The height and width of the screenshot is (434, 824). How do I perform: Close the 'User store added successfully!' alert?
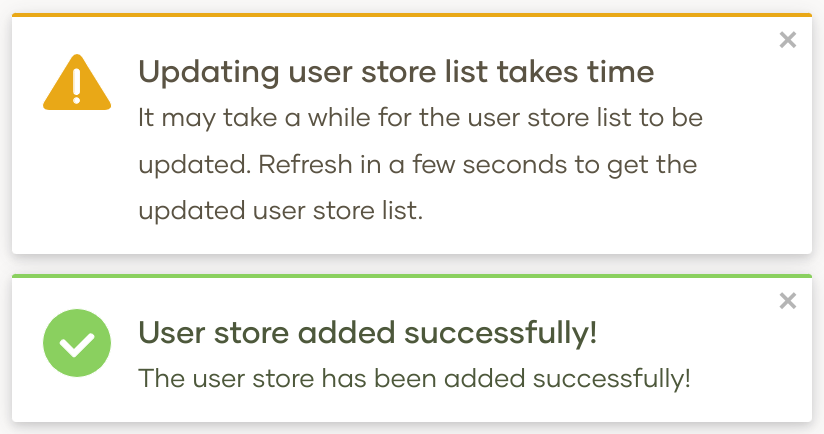(788, 301)
